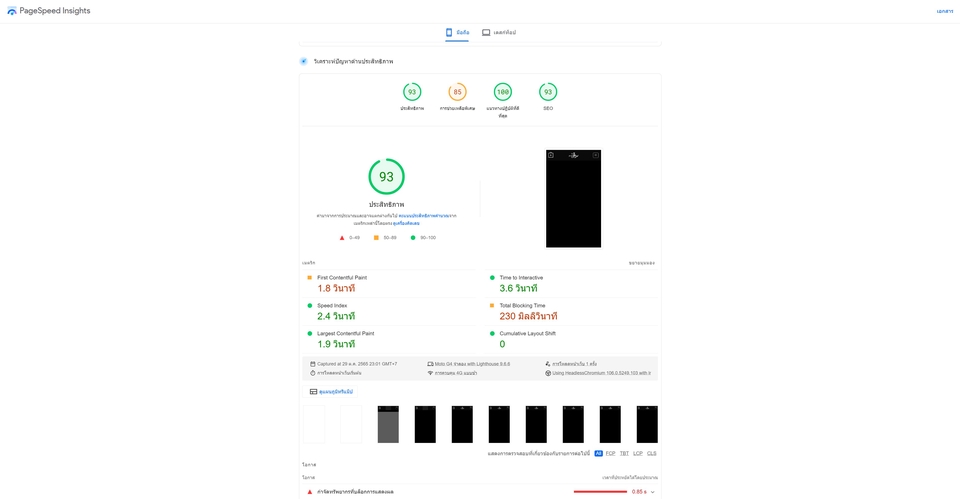The width and height of the screenshot is (960, 499).
Task: Click the globe icon beside HeadlessChromium
Action: [x=547, y=373]
